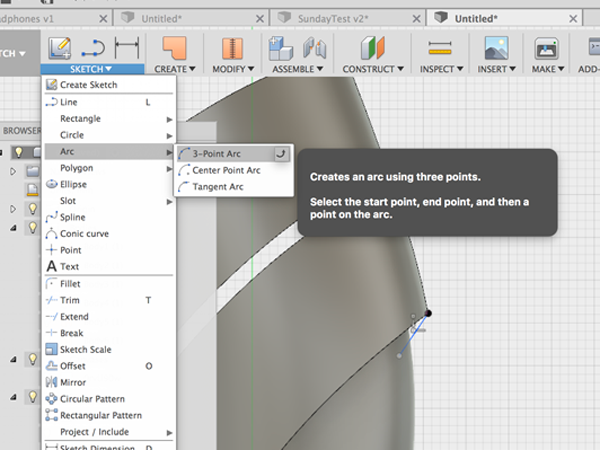Click the Construct plane icon
This screenshot has width=600, height=450.
[x=372, y=48]
